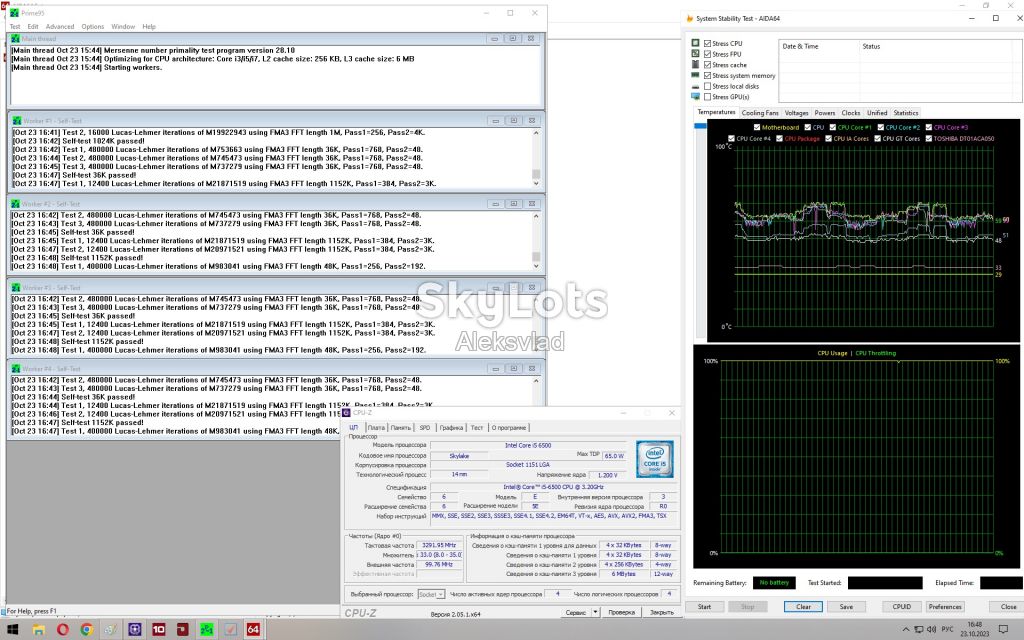
Task: Click the AIDA64 flame title icon
Action: tap(690, 18)
